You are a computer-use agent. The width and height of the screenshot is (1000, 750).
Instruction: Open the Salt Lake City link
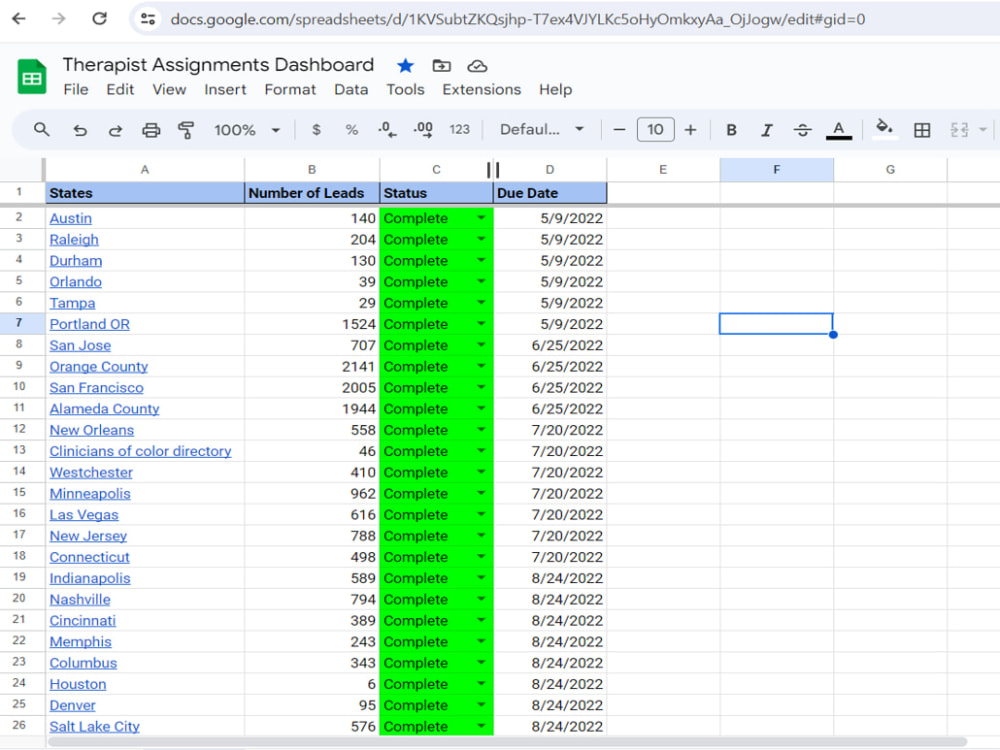tap(94, 726)
